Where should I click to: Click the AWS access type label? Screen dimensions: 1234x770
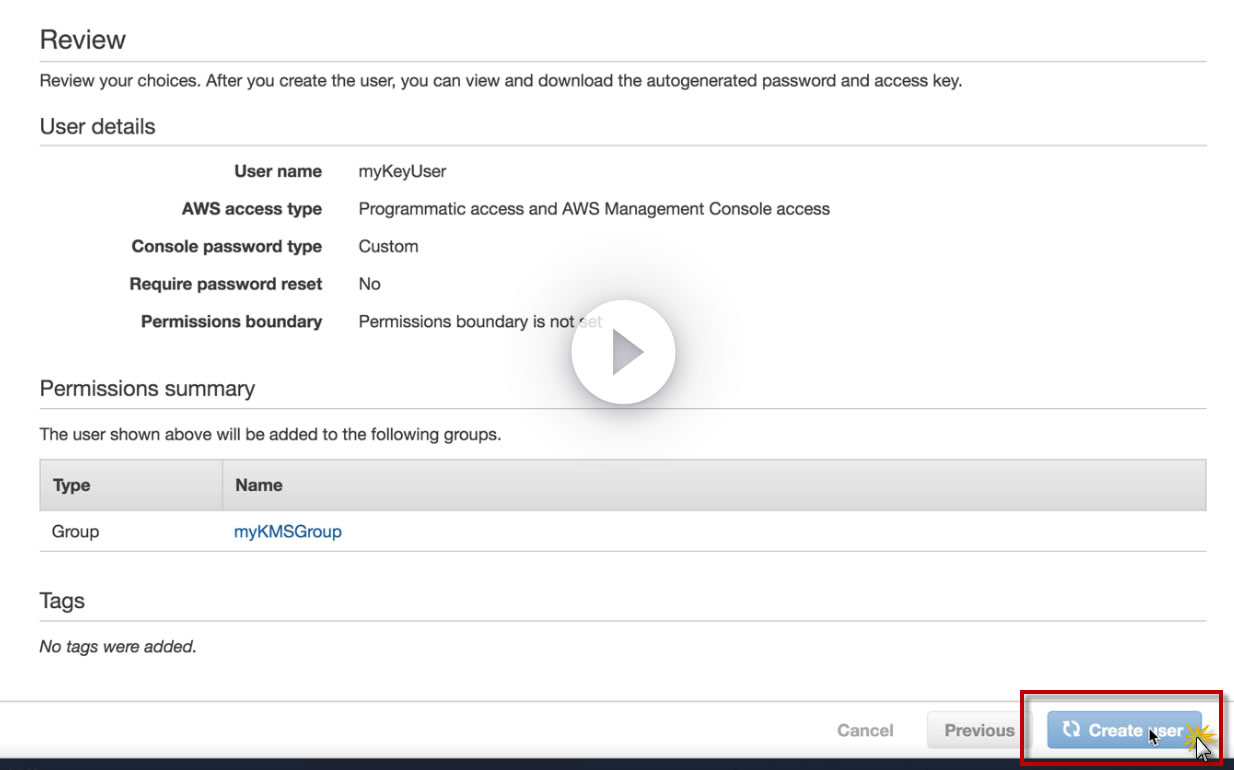[x=252, y=209]
